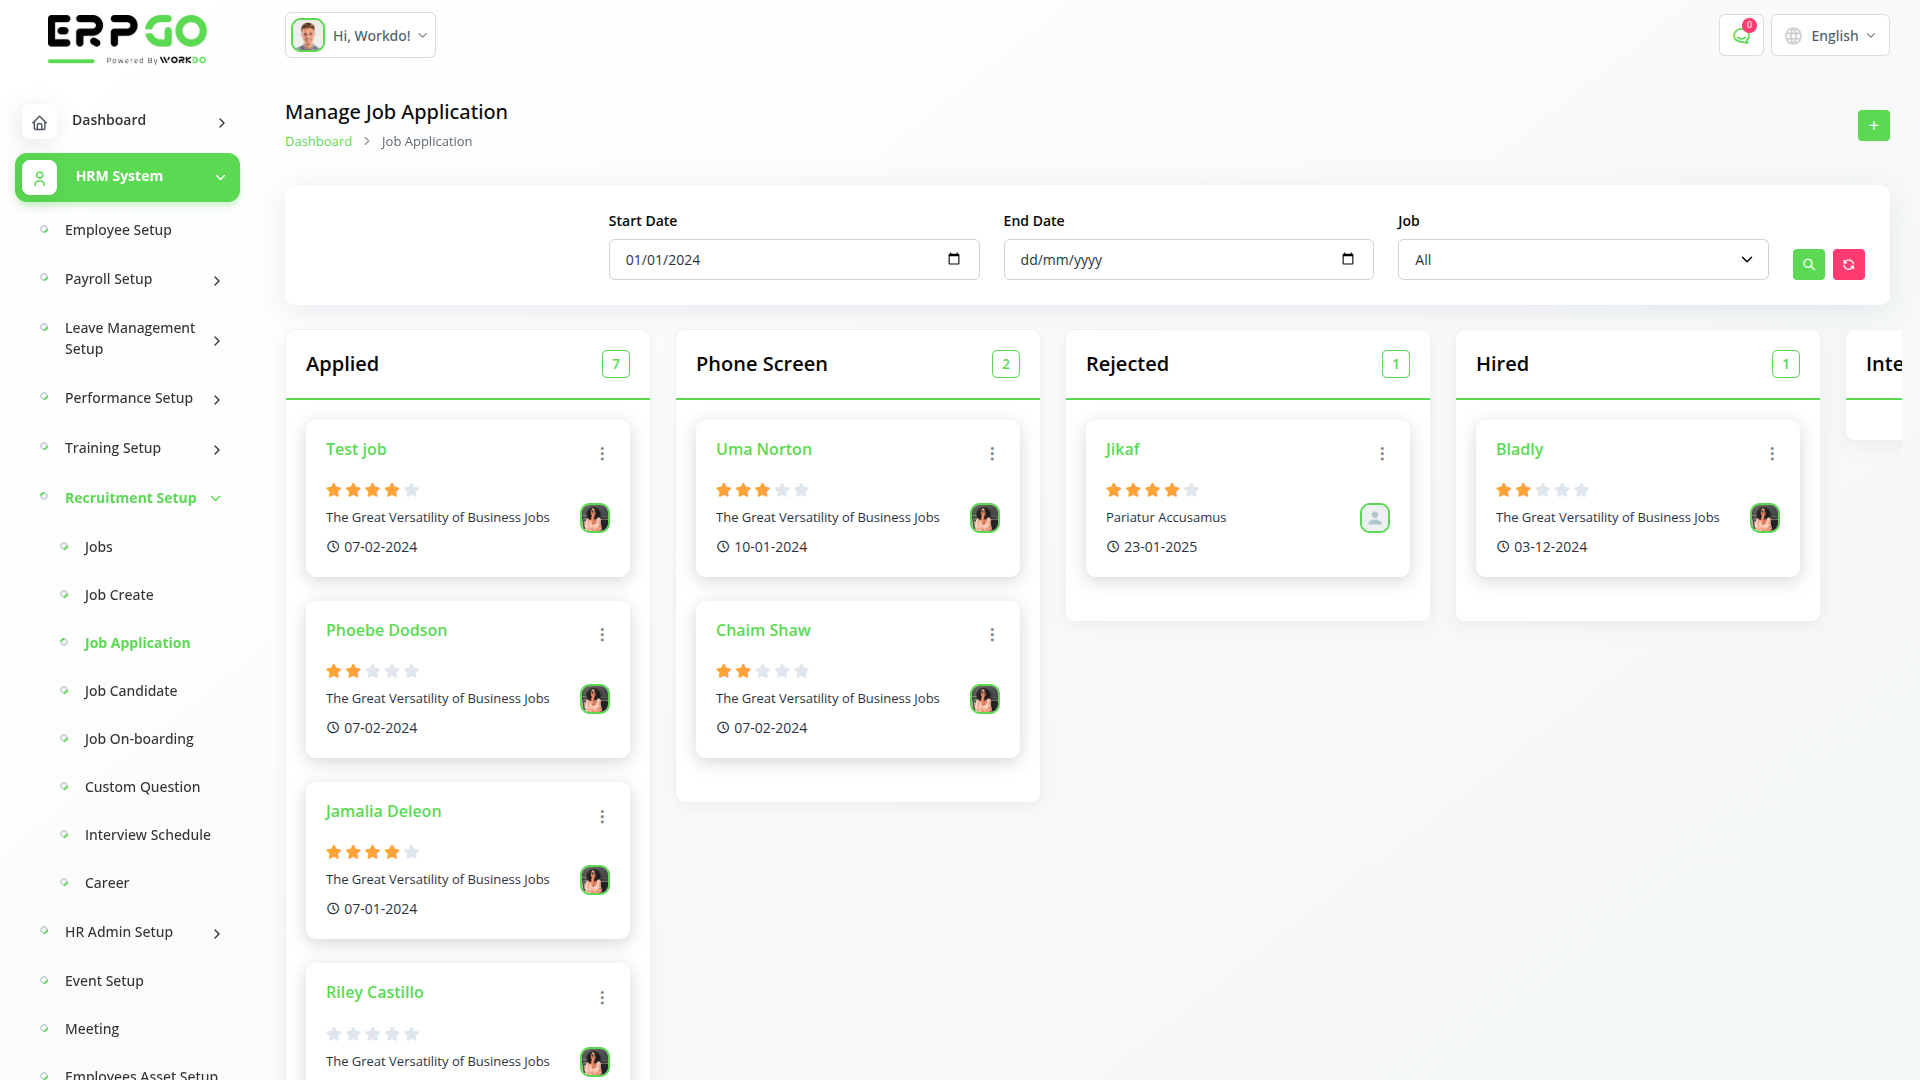Click the green plus create application button
1920x1080 pixels.
(x=1873, y=126)
